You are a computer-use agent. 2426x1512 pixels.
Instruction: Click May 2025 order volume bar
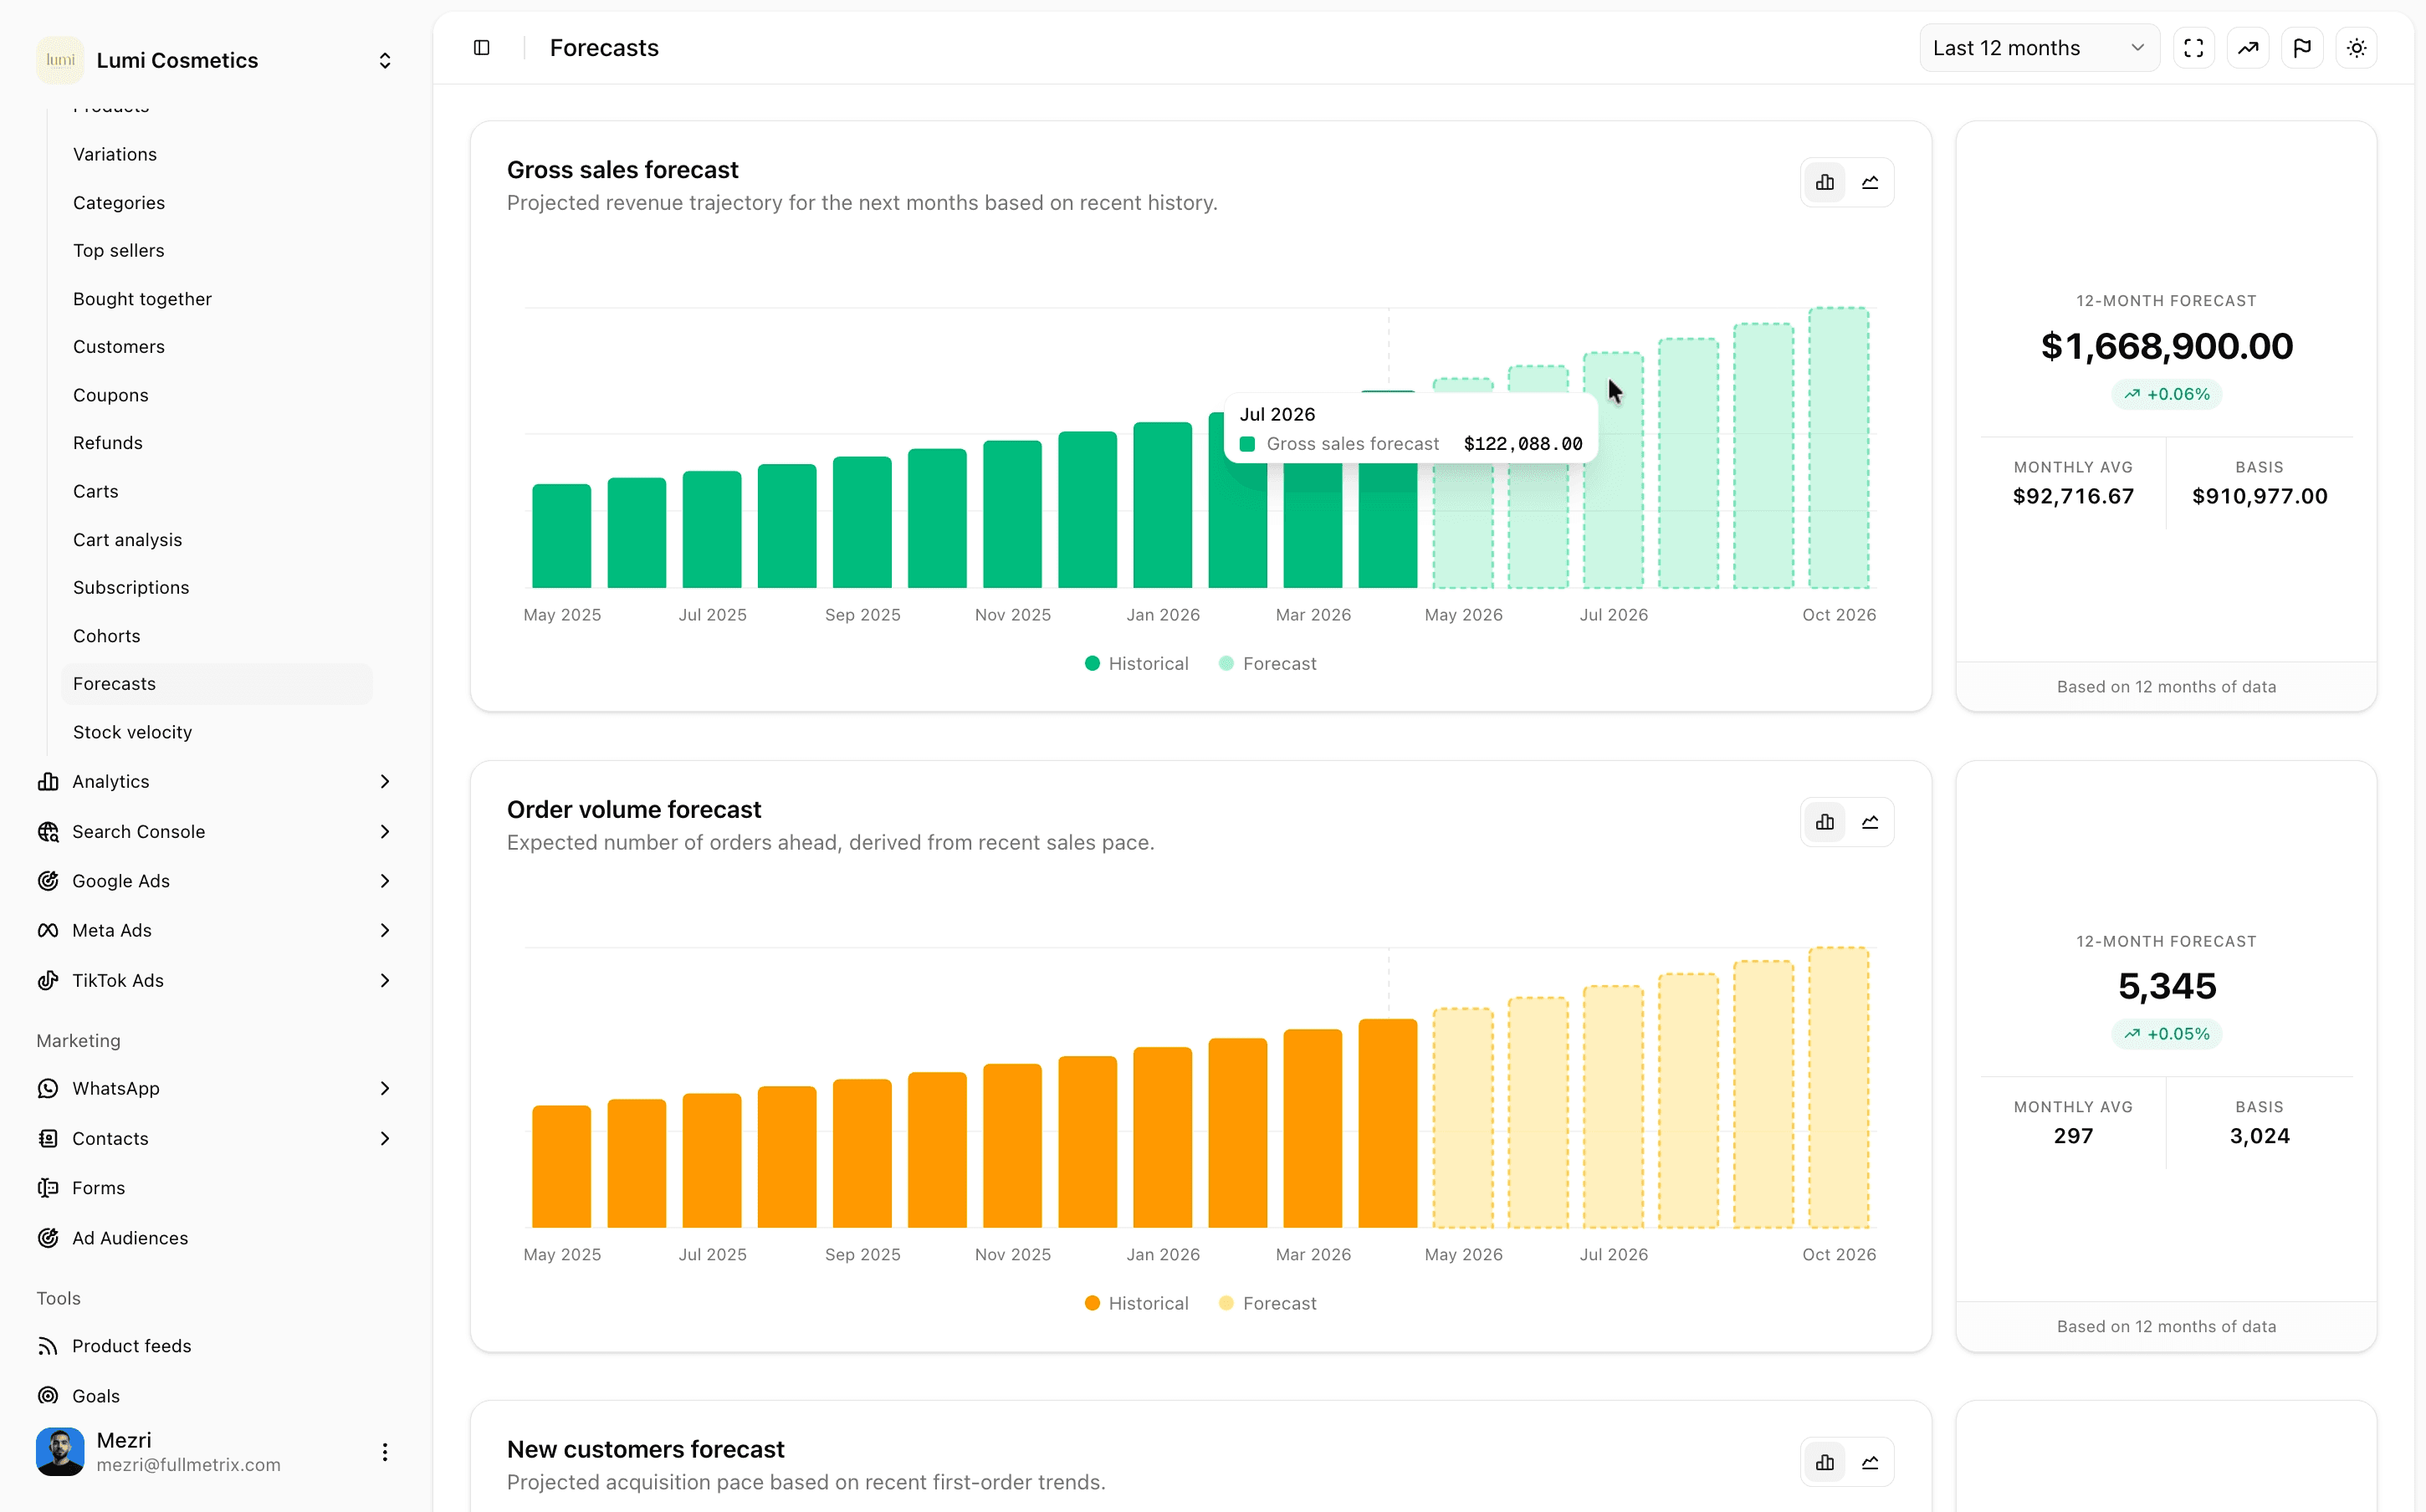(561, 1166)
